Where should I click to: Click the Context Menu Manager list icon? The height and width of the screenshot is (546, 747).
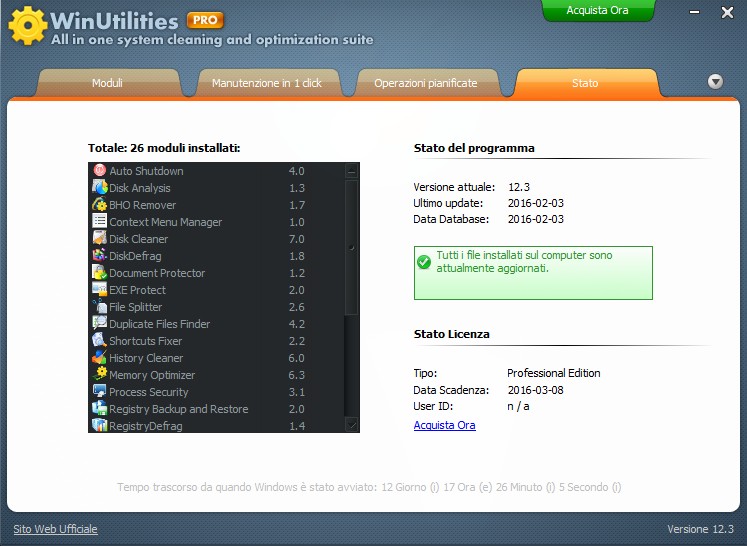100,221
